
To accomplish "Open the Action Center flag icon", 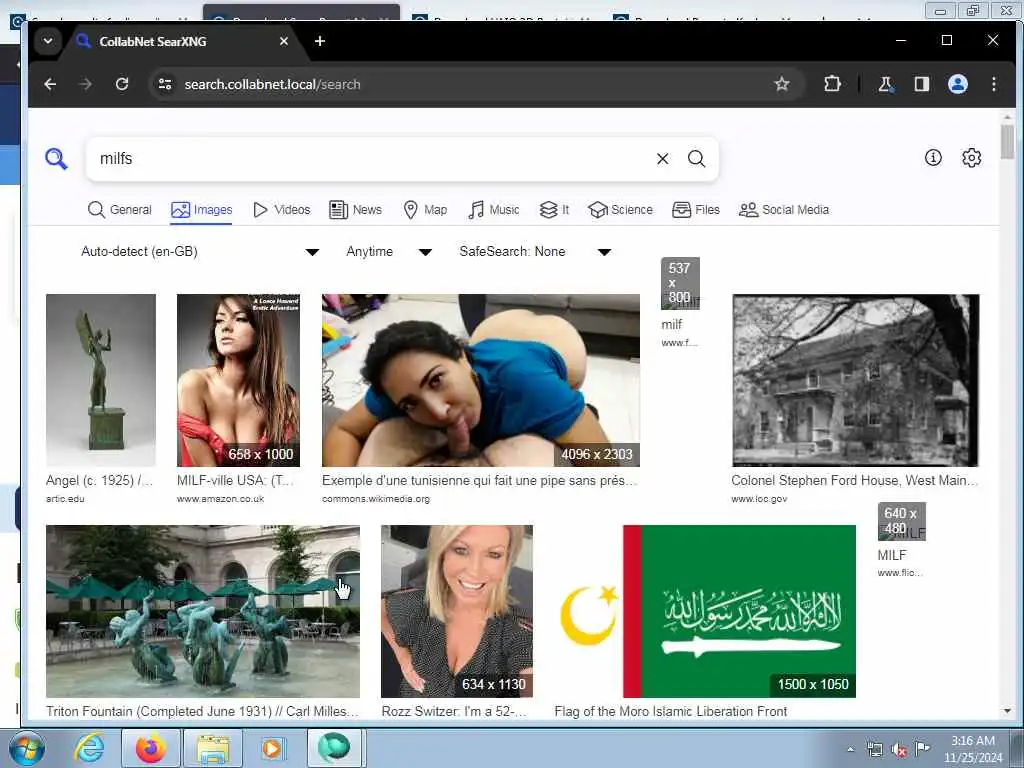I will (922, 748).
